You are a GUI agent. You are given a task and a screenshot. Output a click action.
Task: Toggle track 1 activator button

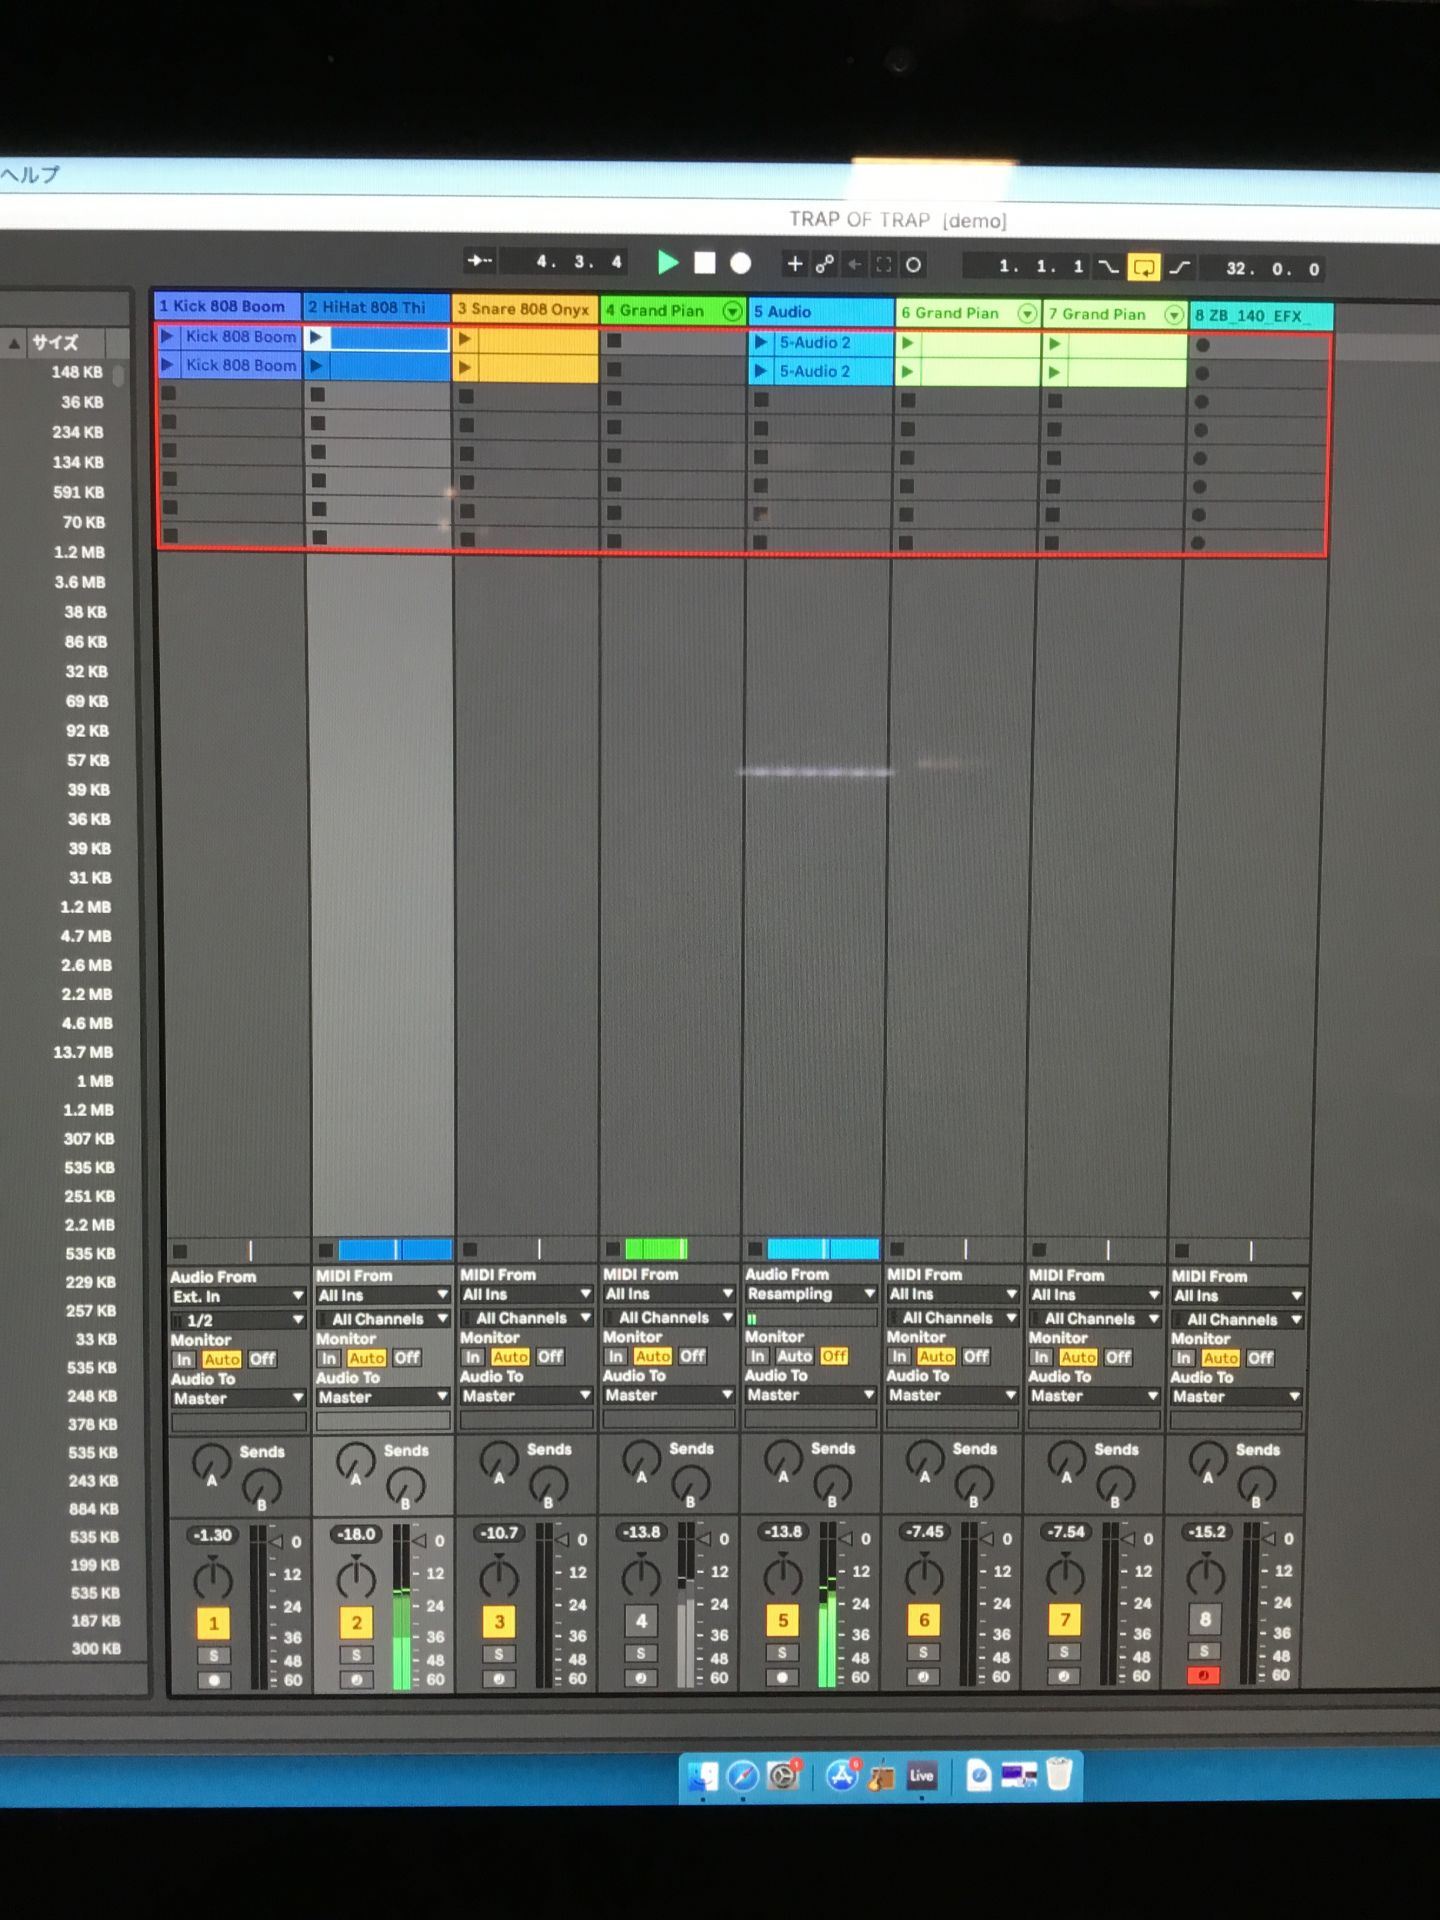(213, 1623)
